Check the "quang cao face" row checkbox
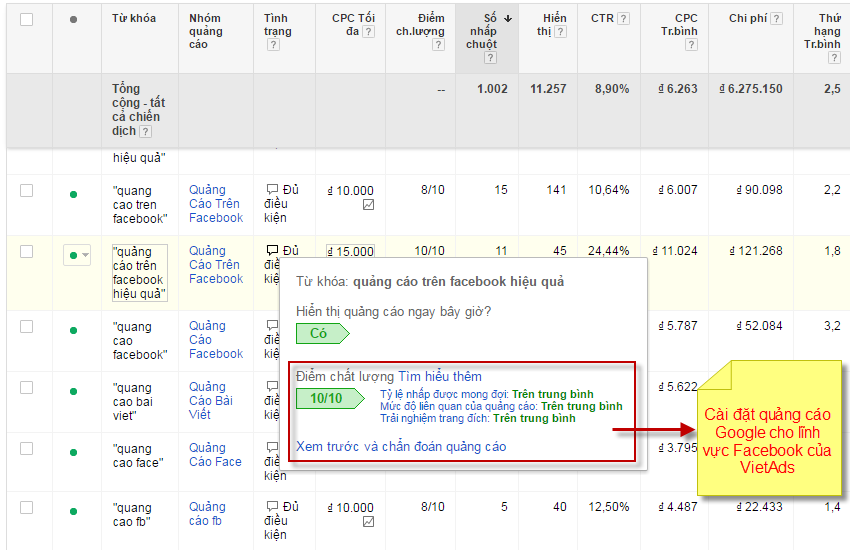850x550 pixels. click(x=26, y=449)
